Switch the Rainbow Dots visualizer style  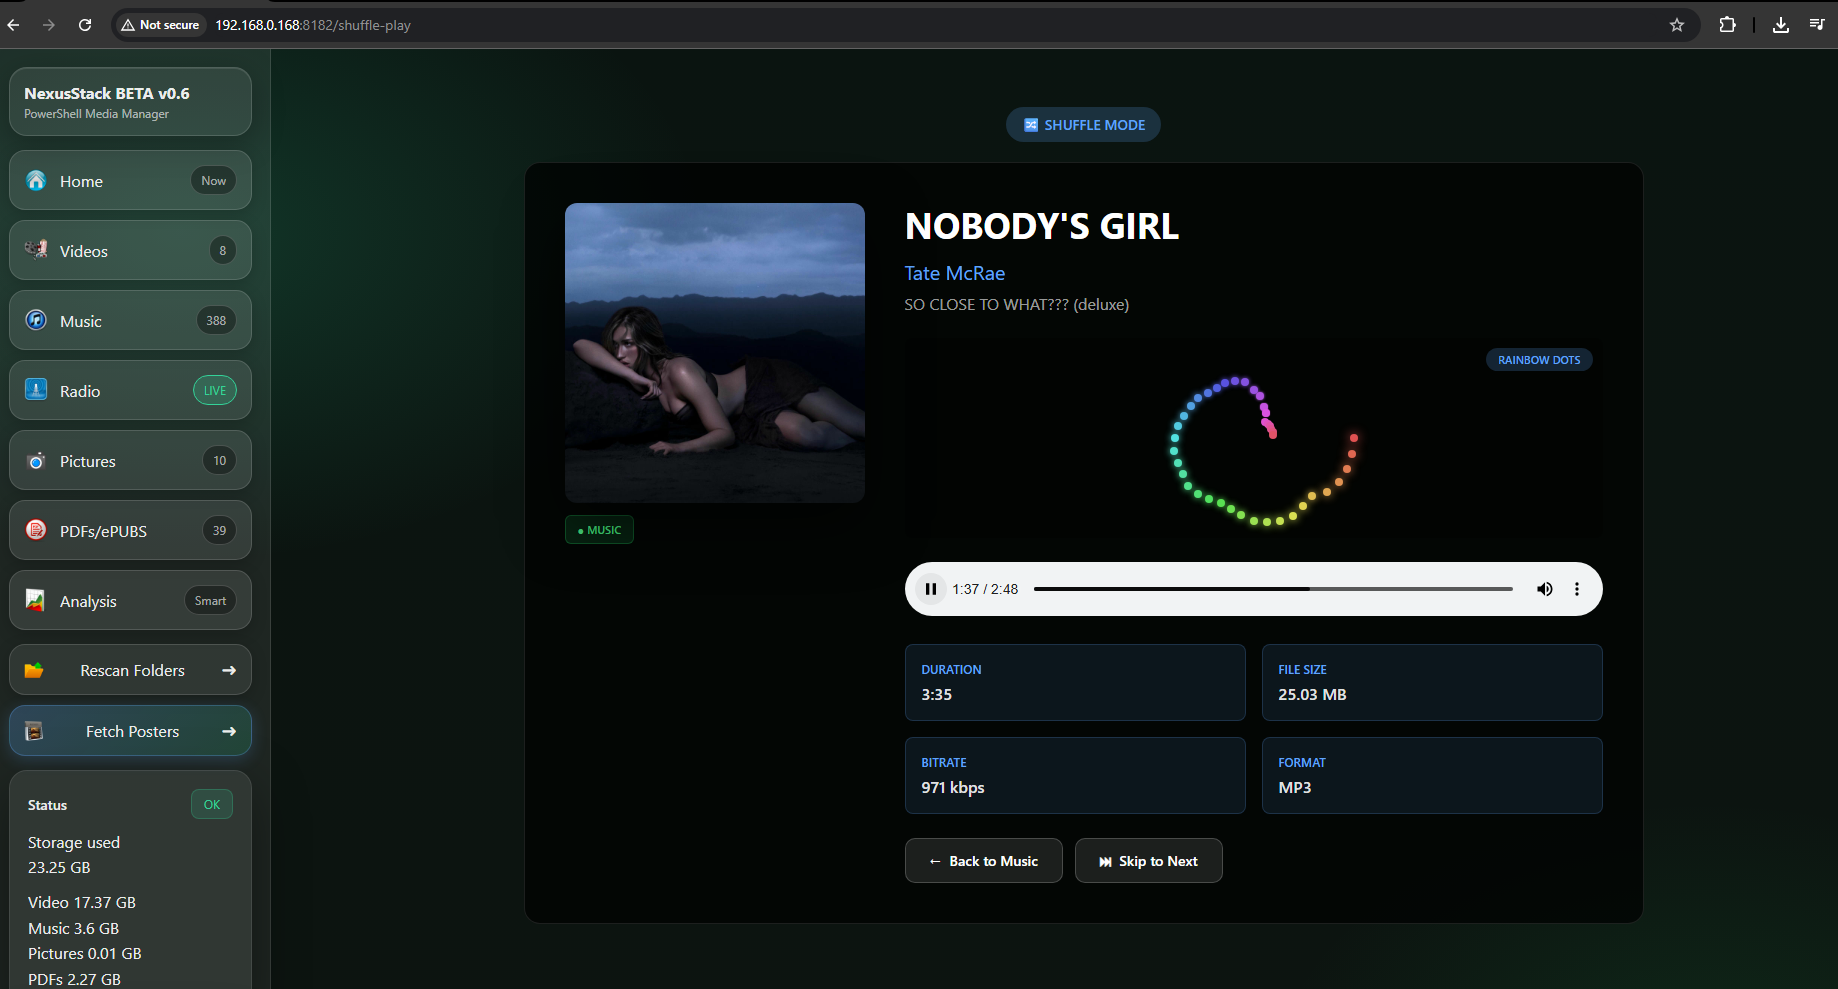point(1538,360)
